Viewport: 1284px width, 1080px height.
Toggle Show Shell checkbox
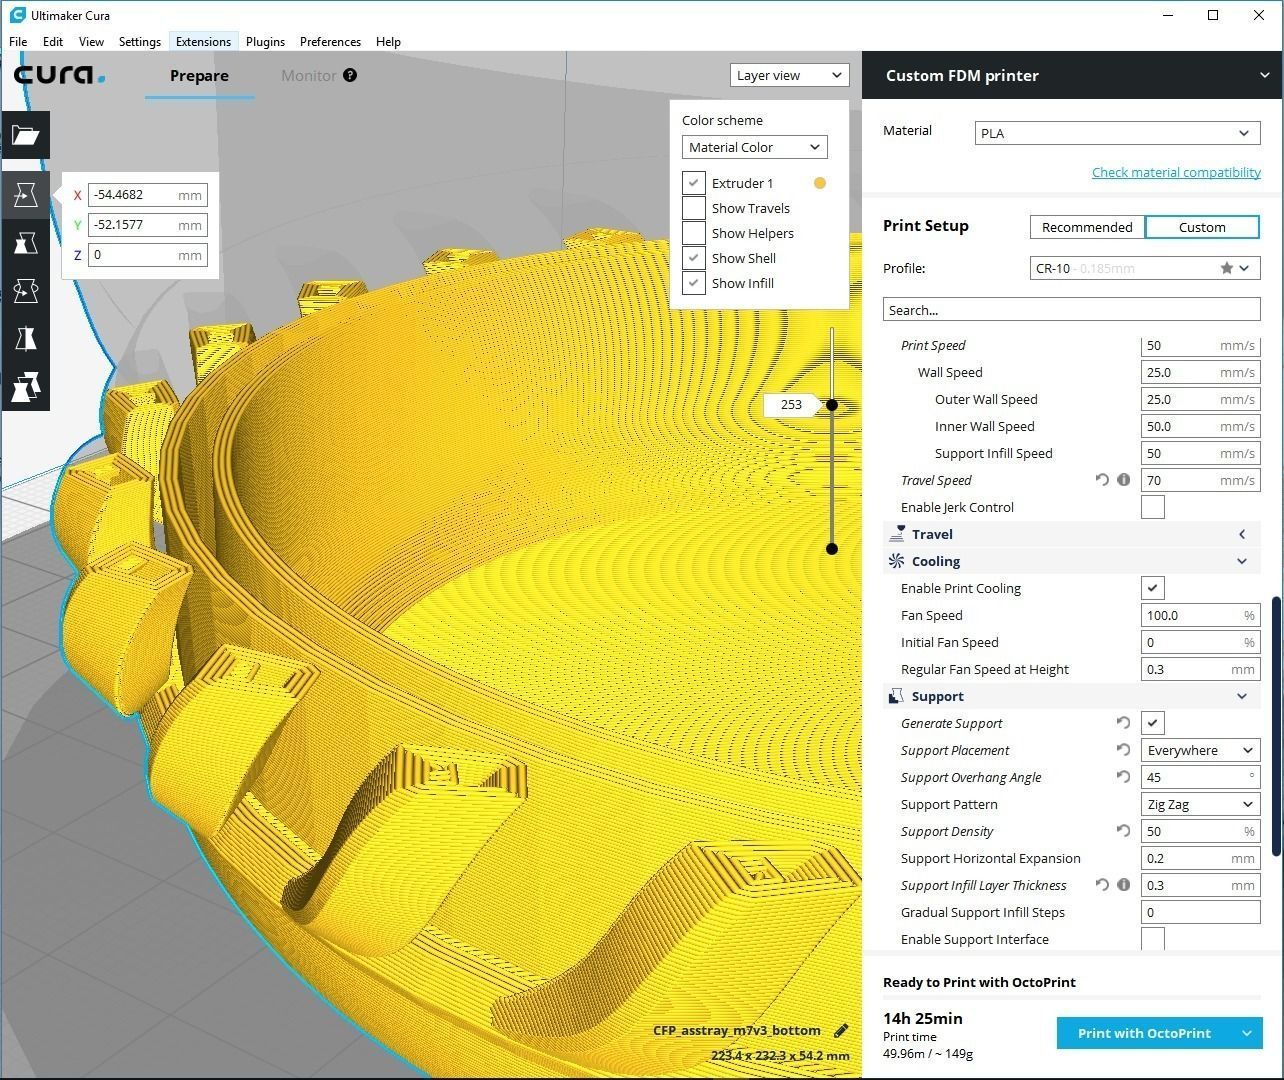click(x=694, y=258)
